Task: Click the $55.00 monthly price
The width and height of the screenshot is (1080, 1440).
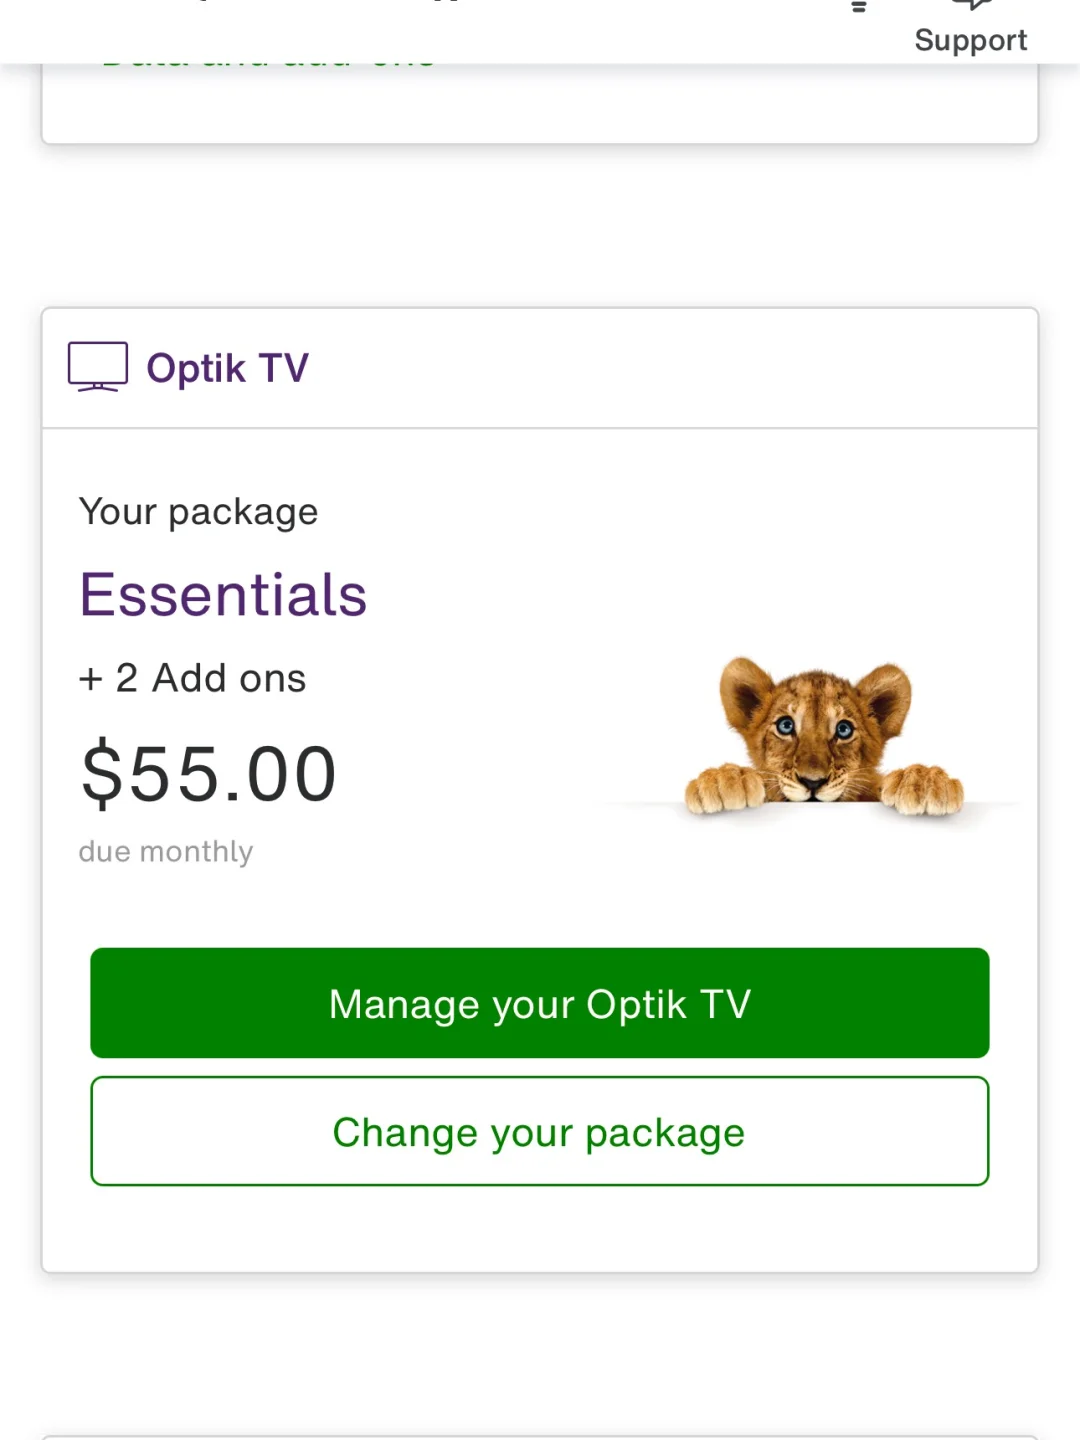Action: point(209,774)
